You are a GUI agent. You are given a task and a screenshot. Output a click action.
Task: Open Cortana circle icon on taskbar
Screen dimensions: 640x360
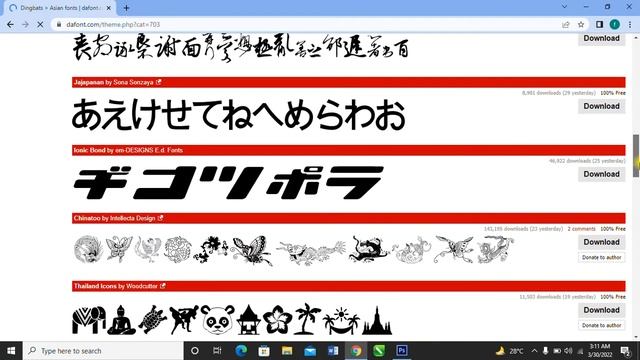195,351
